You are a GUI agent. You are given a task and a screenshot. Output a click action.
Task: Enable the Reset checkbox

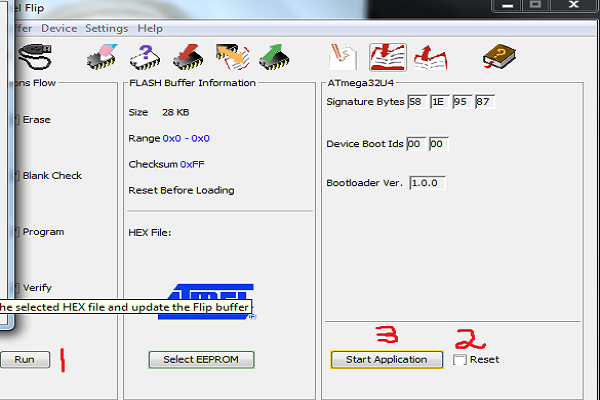click(460, 360)
